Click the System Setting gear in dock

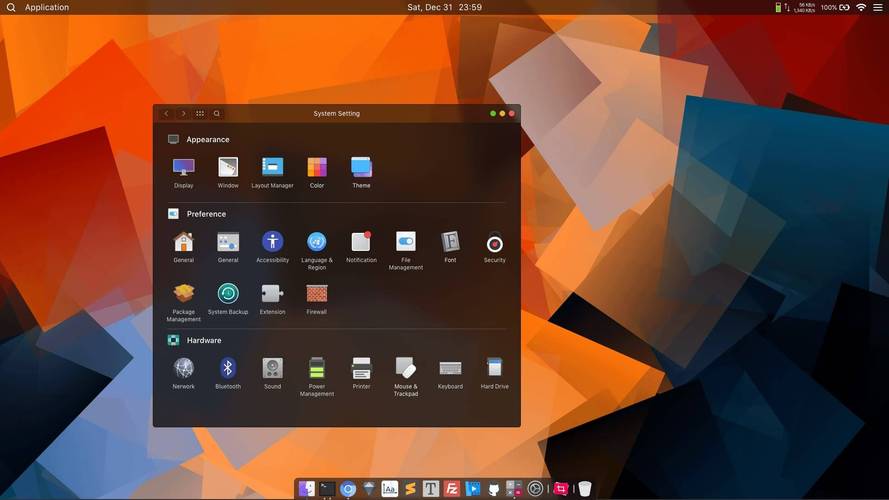point(535,489)
